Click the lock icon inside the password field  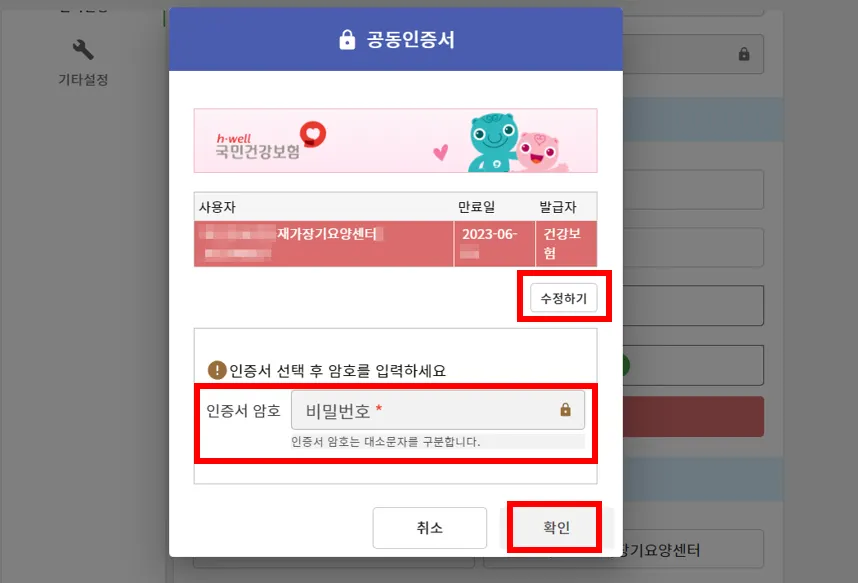tap(565, 409)
